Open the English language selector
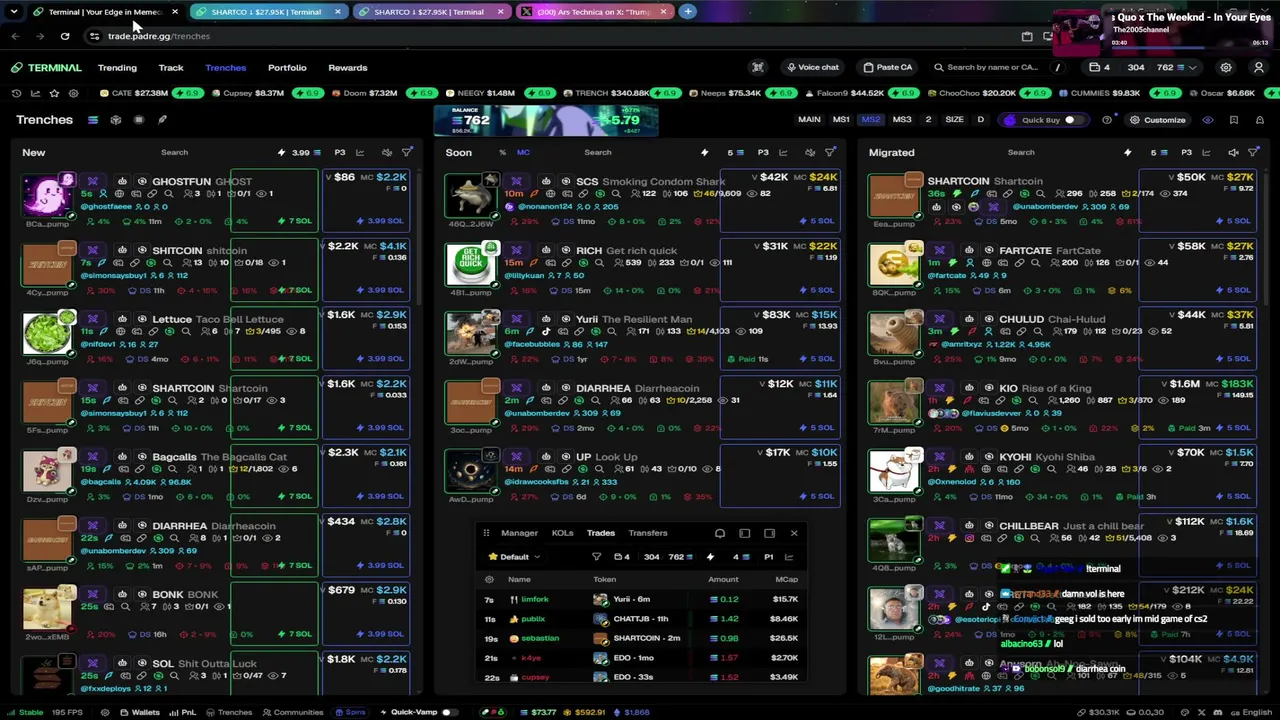1280x720 pixels. [x=1250, y=712]
